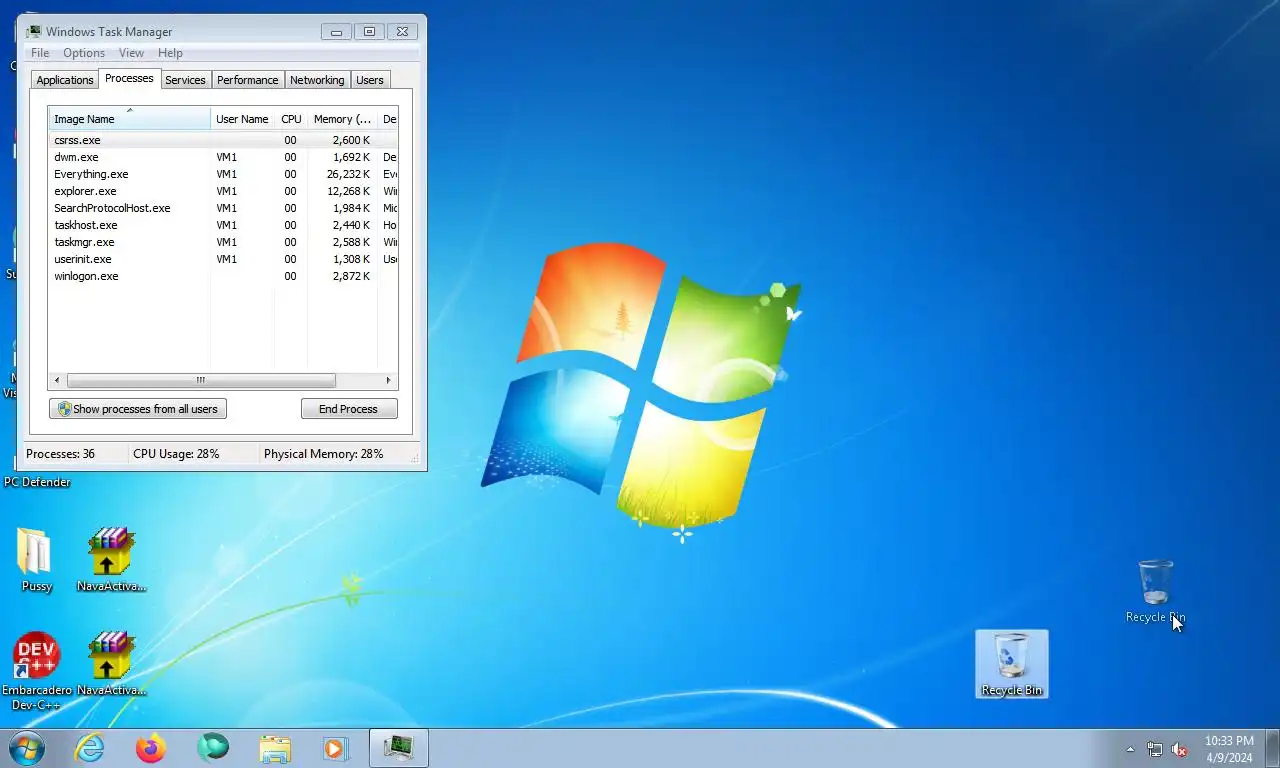Select the Pussy folder icon

(36, 560)
